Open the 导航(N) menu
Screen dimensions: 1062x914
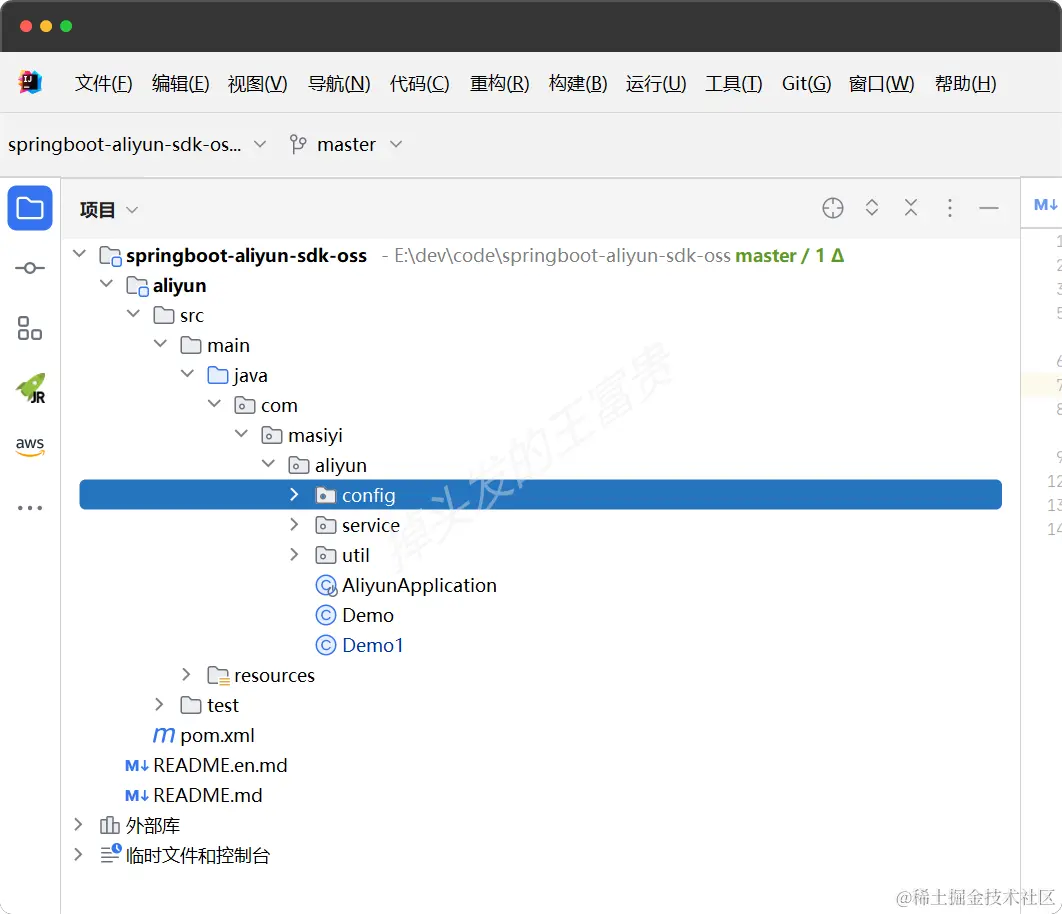pos(339,83)
